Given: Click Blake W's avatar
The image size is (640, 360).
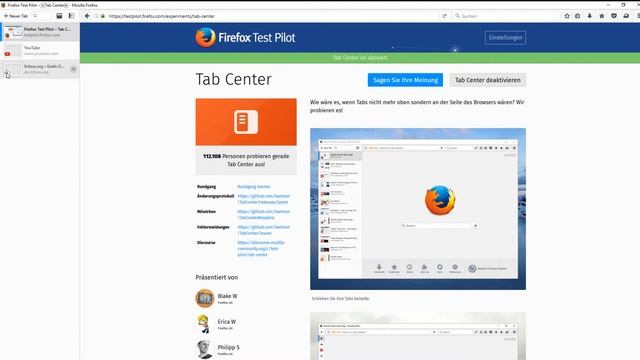Looking at the screenshot, I should (x=205, y=298).
